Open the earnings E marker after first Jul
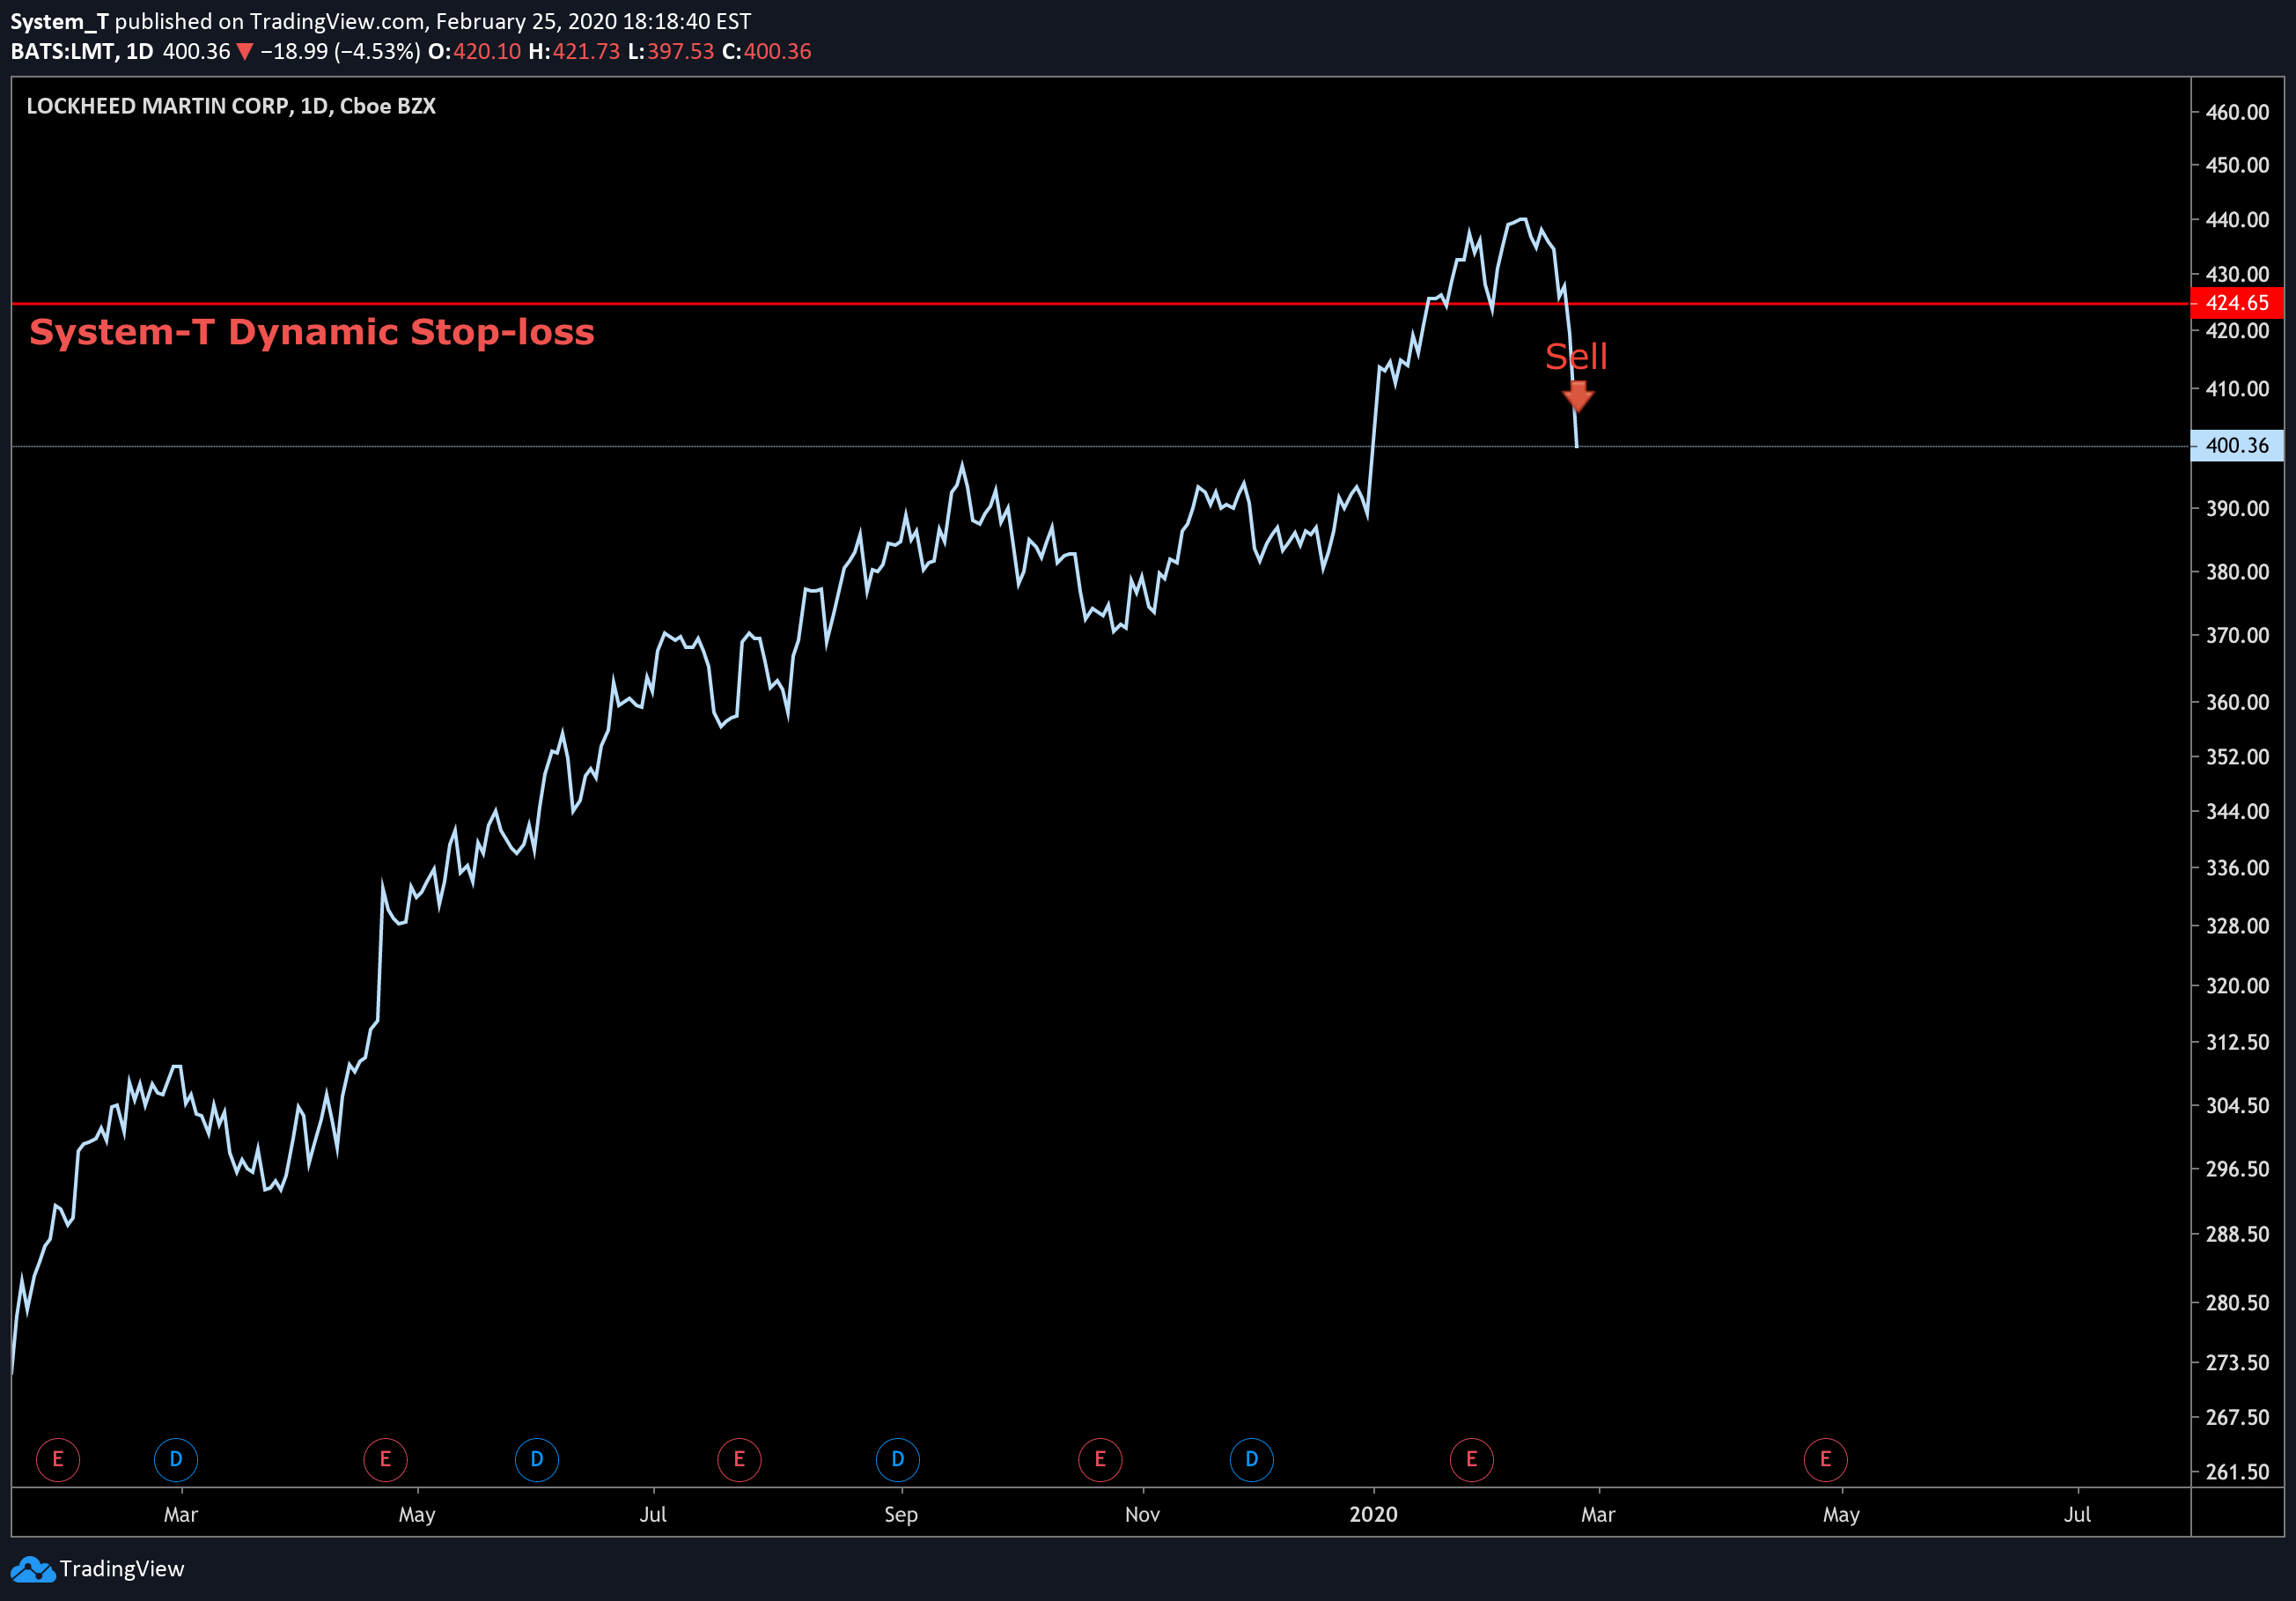Screen dimensions: 2296x1601 click(x=739, y=1459)
